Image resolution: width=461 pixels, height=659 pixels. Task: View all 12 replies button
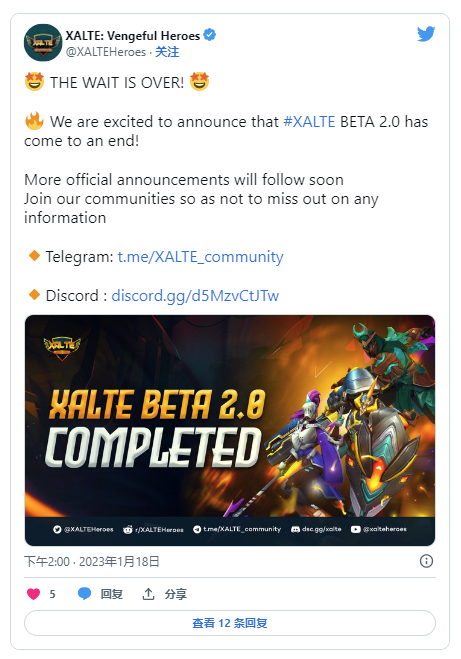coord(230,623)
